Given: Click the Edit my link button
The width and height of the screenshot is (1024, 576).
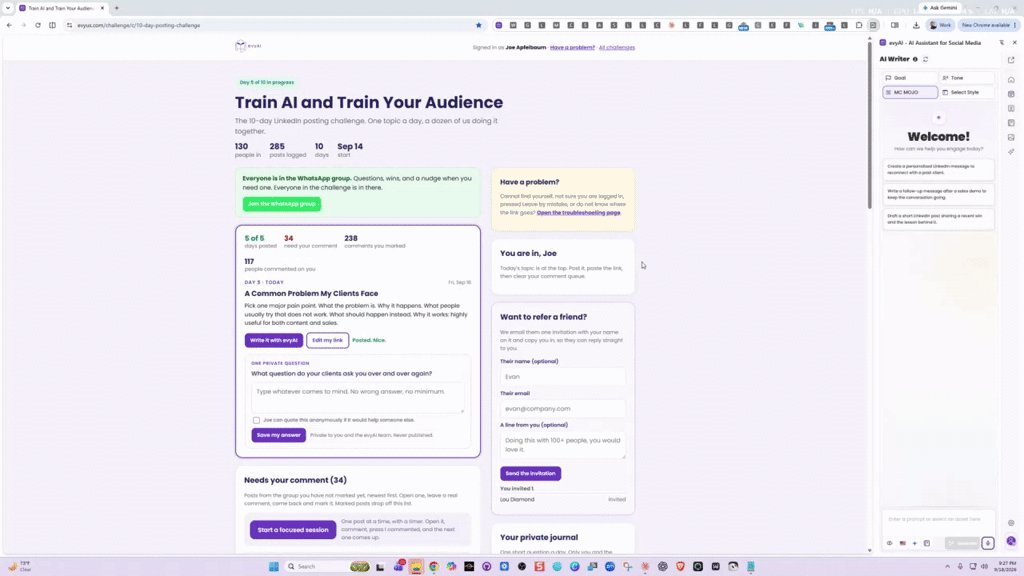Looking at the screenshot, I should (x=327, y=340).
